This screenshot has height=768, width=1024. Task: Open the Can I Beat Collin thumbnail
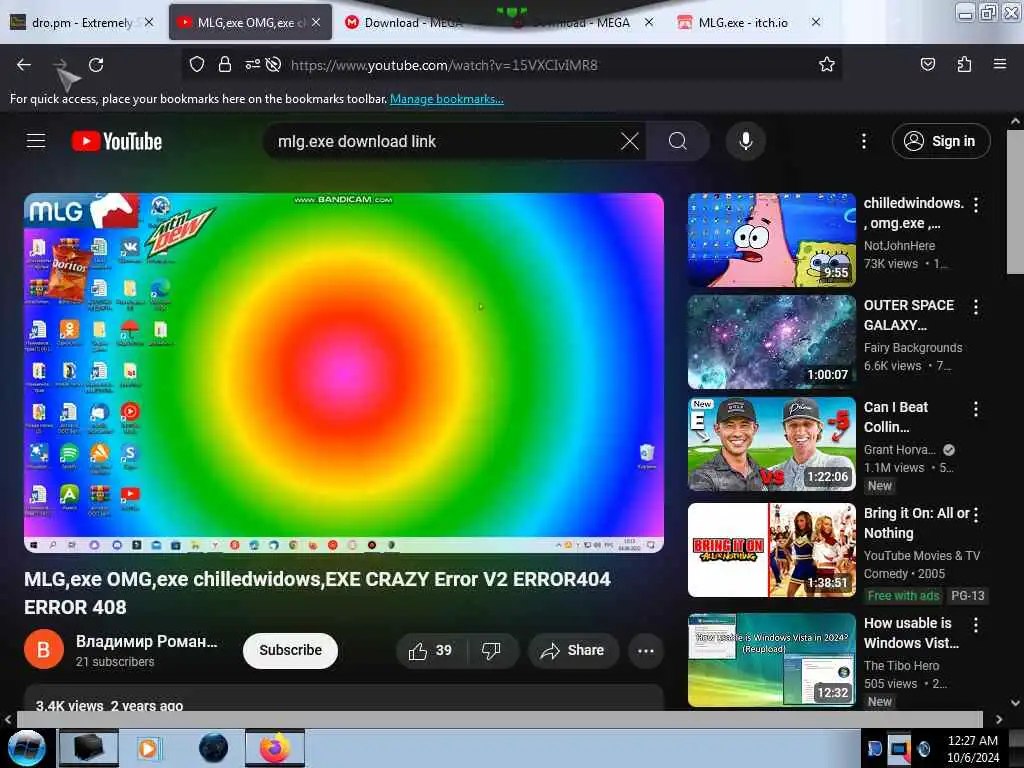[x=772, y=444]
